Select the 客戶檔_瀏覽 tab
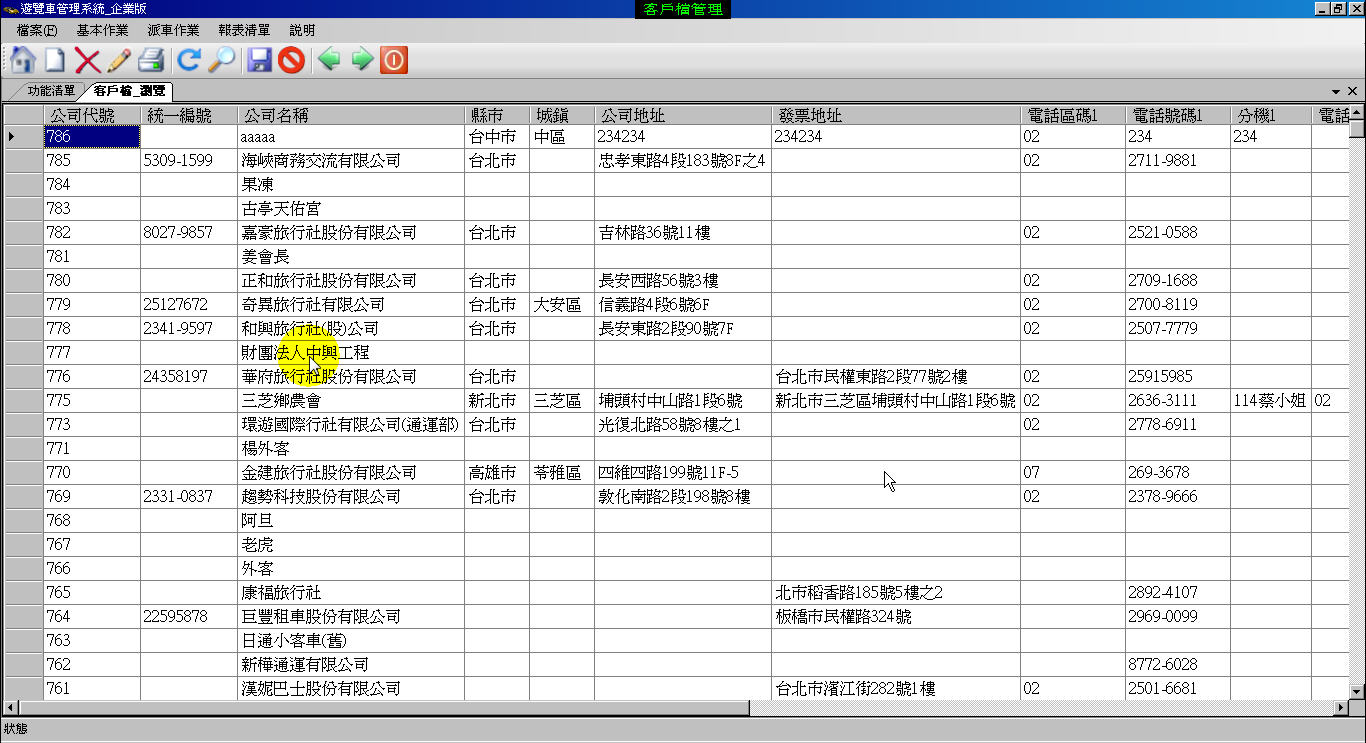 coord(131,91)
